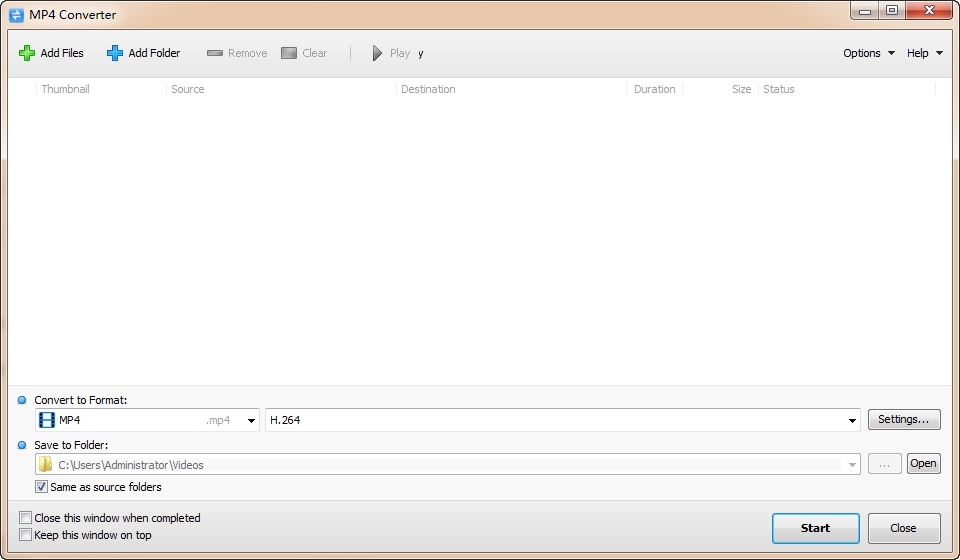Viewport: 960px width, 560px height.
Task: Enable Close this window when completed
Action: point(25,518)
